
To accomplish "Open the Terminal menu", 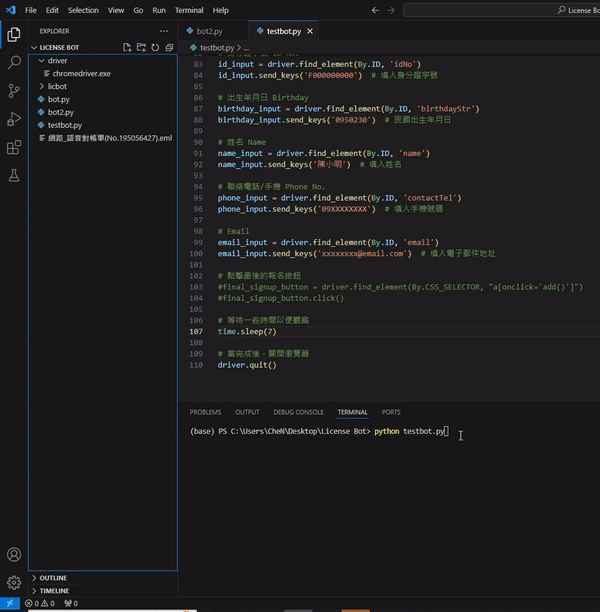I will pos(189,10).
